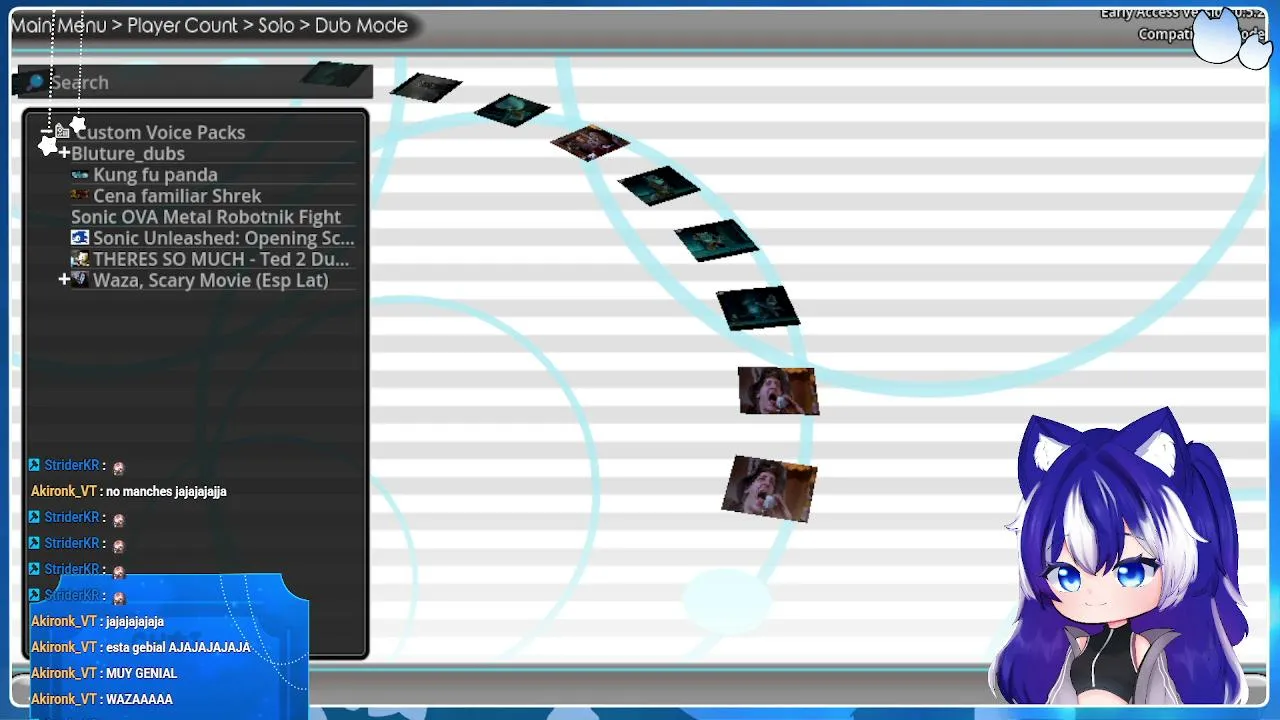The height and width of the screenshot is (720, 1280).
Task: Click the 'esta gebial AJAJAJAJAJA' chat message
Action: (178, 647)
